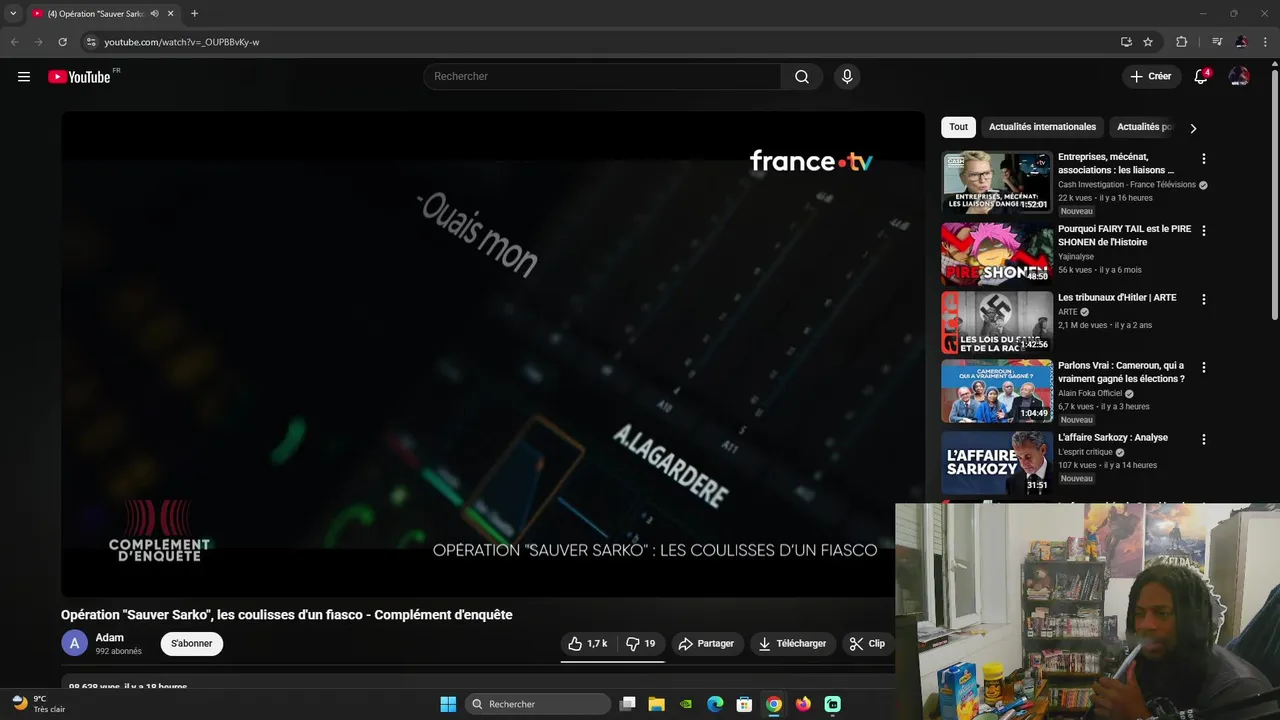
Task: Open Parlons Vrai Cameroun thumbnail
Action: pos(997,391)
